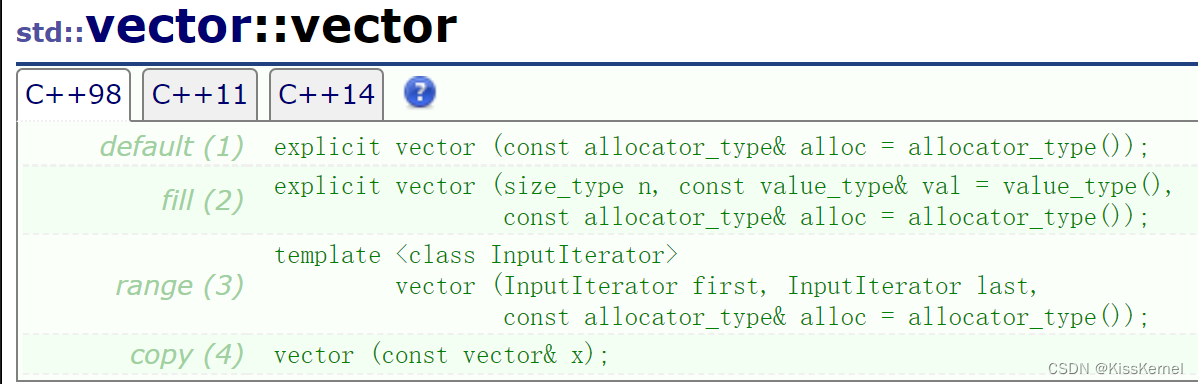Click the blue question mark help icon
This screenshot has width=1198, height=384.
419,92
